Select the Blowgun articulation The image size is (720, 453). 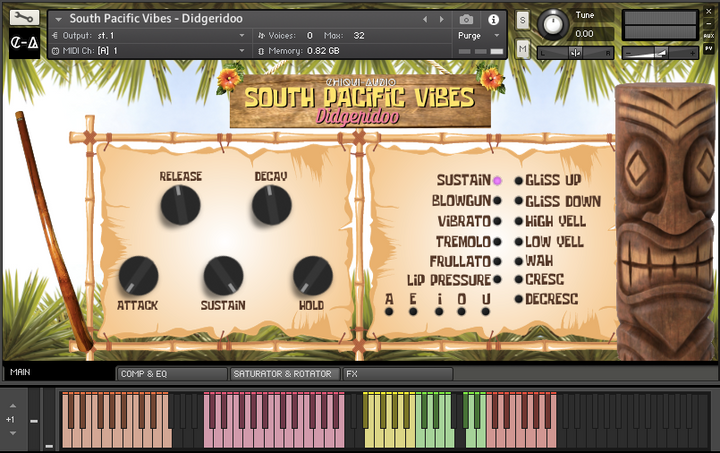point(497,201)
